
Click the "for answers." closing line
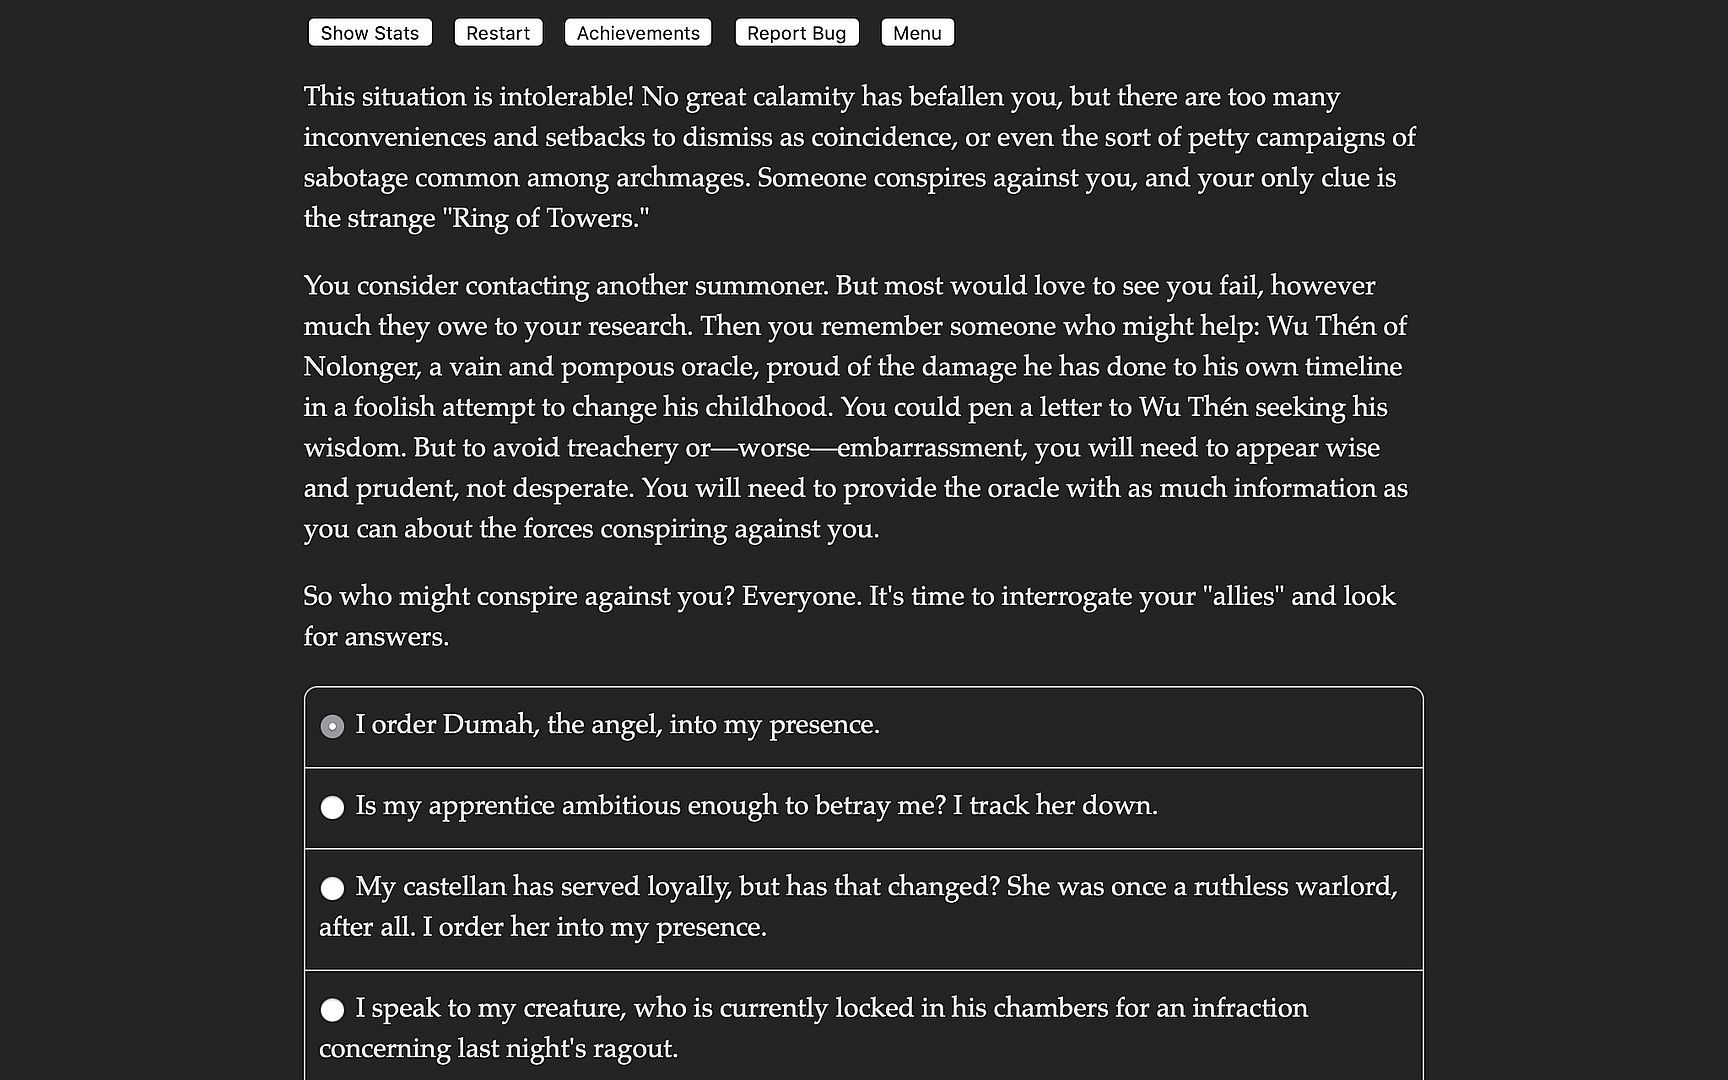376,637
